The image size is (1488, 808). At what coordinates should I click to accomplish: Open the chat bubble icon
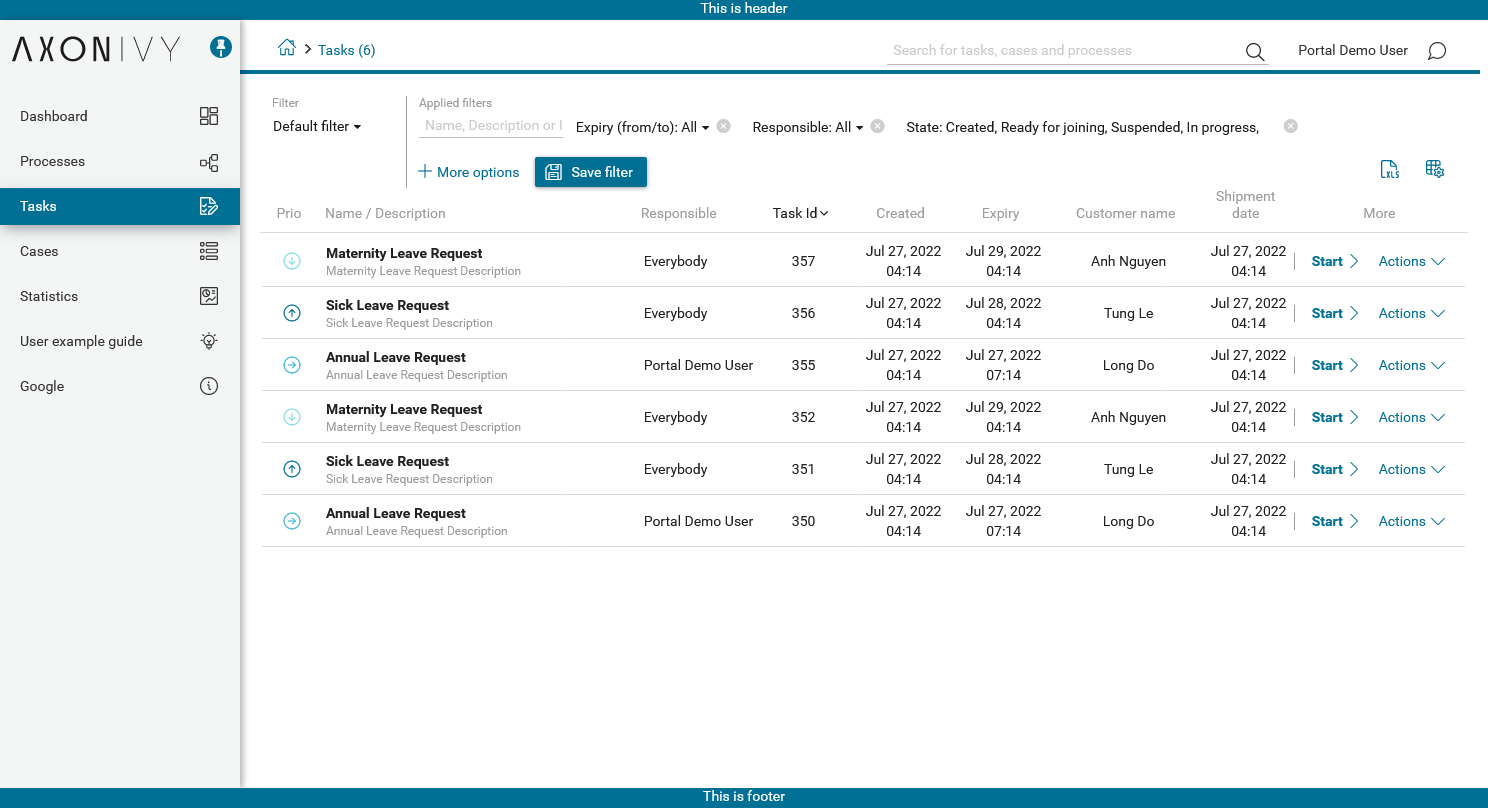(1437, 51)
